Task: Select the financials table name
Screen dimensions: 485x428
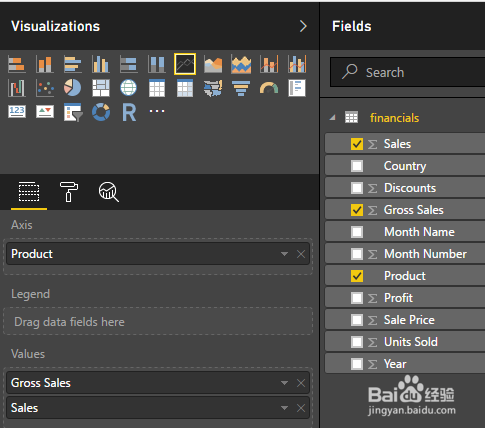Action: click(x=394, y=118)
